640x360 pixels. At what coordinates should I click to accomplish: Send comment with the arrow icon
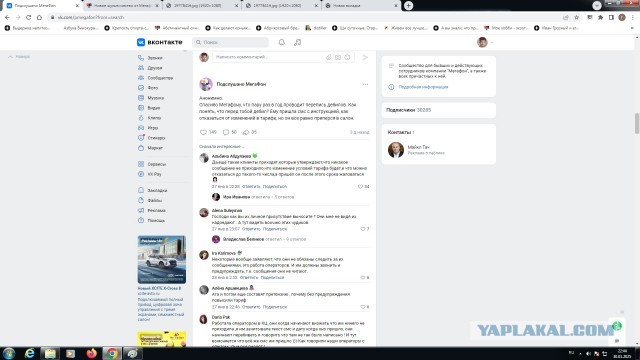click(365, 57)
